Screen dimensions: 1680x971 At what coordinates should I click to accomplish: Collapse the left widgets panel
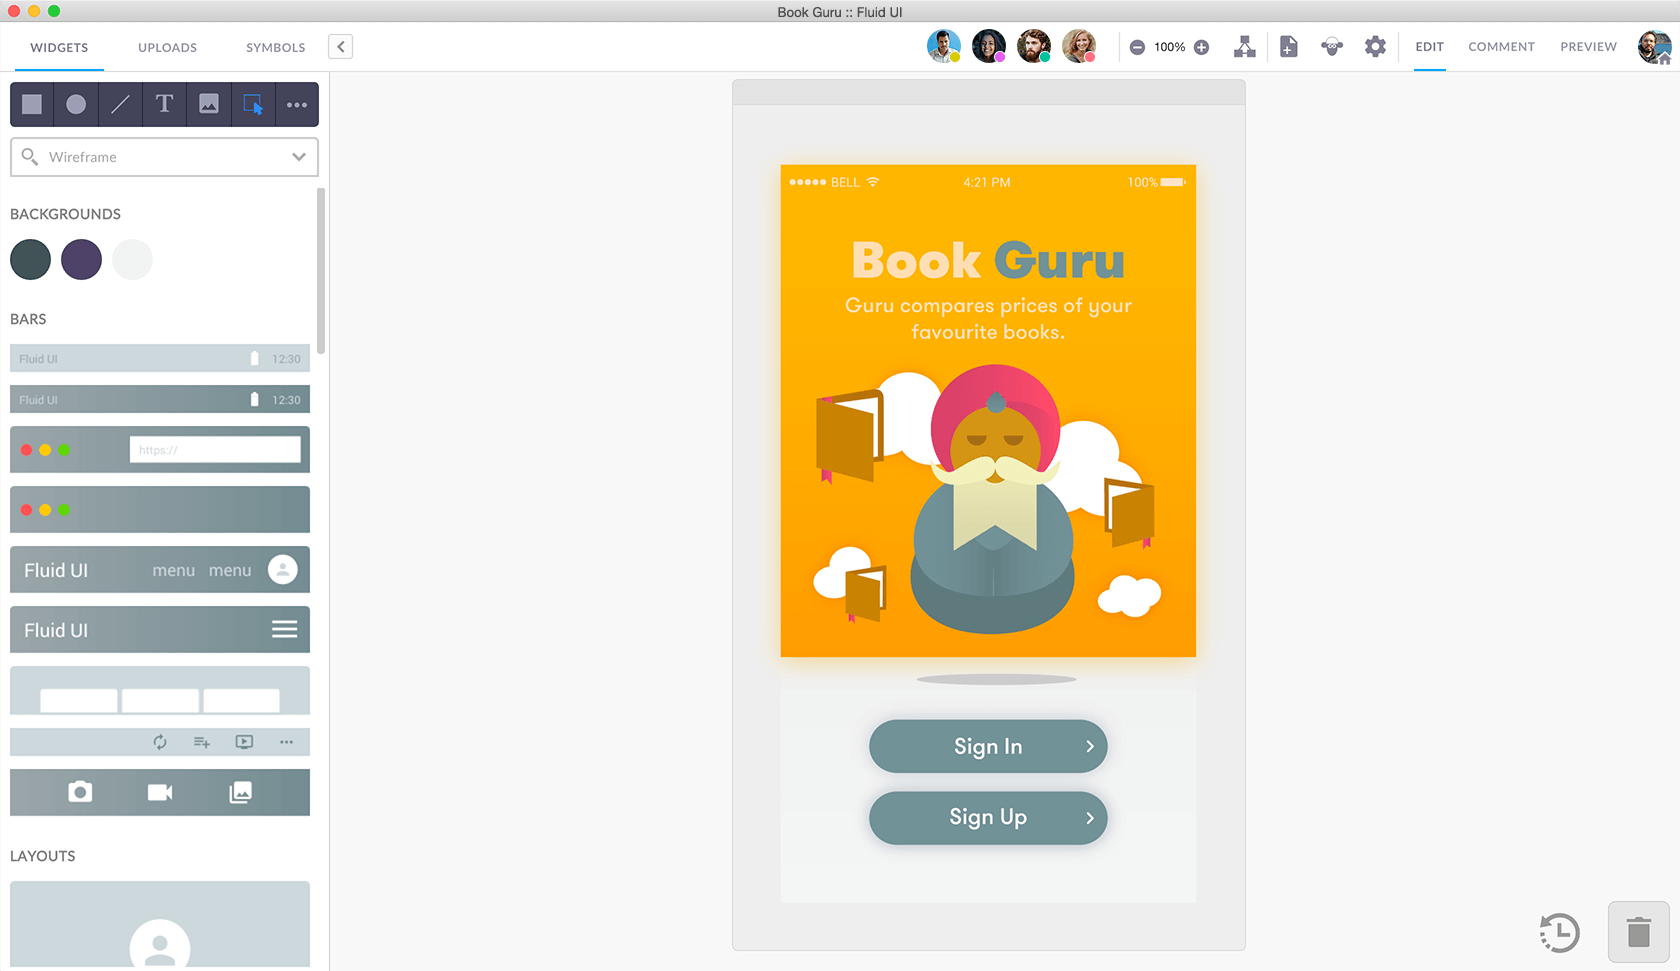340,47
